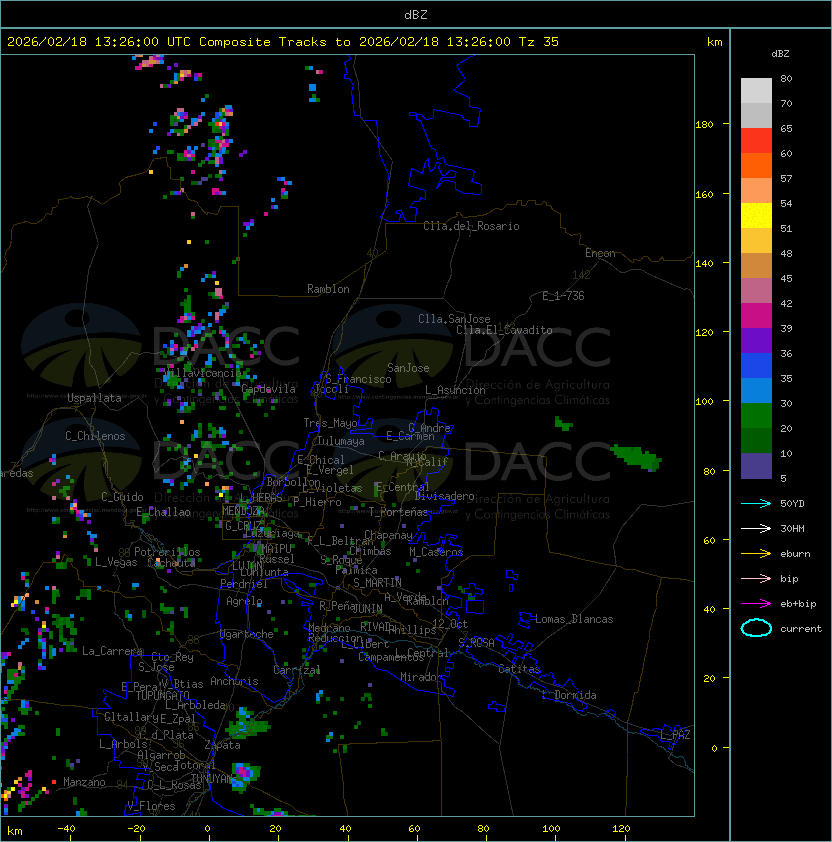Click the Encon label
The width and height of the screenshot is (832, 842).
(x=600, y=253)
